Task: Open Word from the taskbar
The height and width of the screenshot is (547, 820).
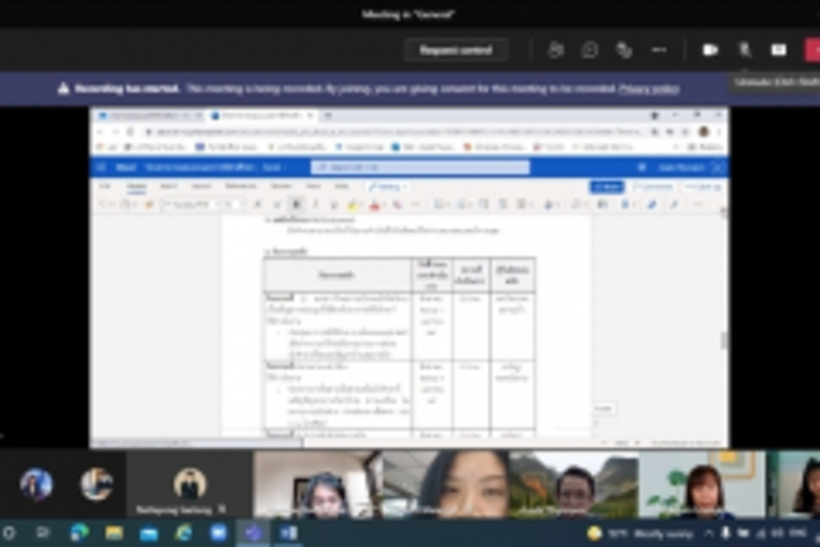Action: (288, 533)
